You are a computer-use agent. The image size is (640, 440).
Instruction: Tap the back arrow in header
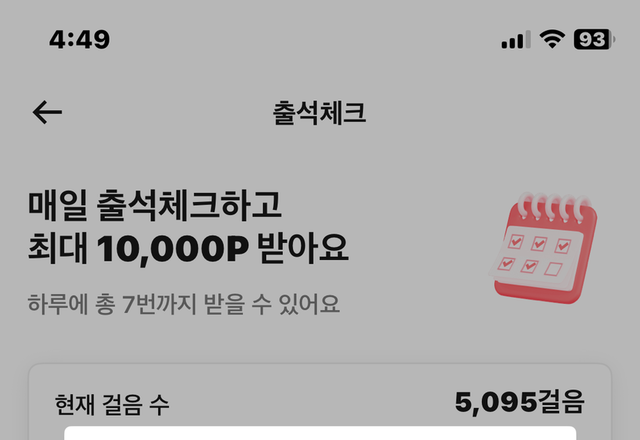coord(47,112)
